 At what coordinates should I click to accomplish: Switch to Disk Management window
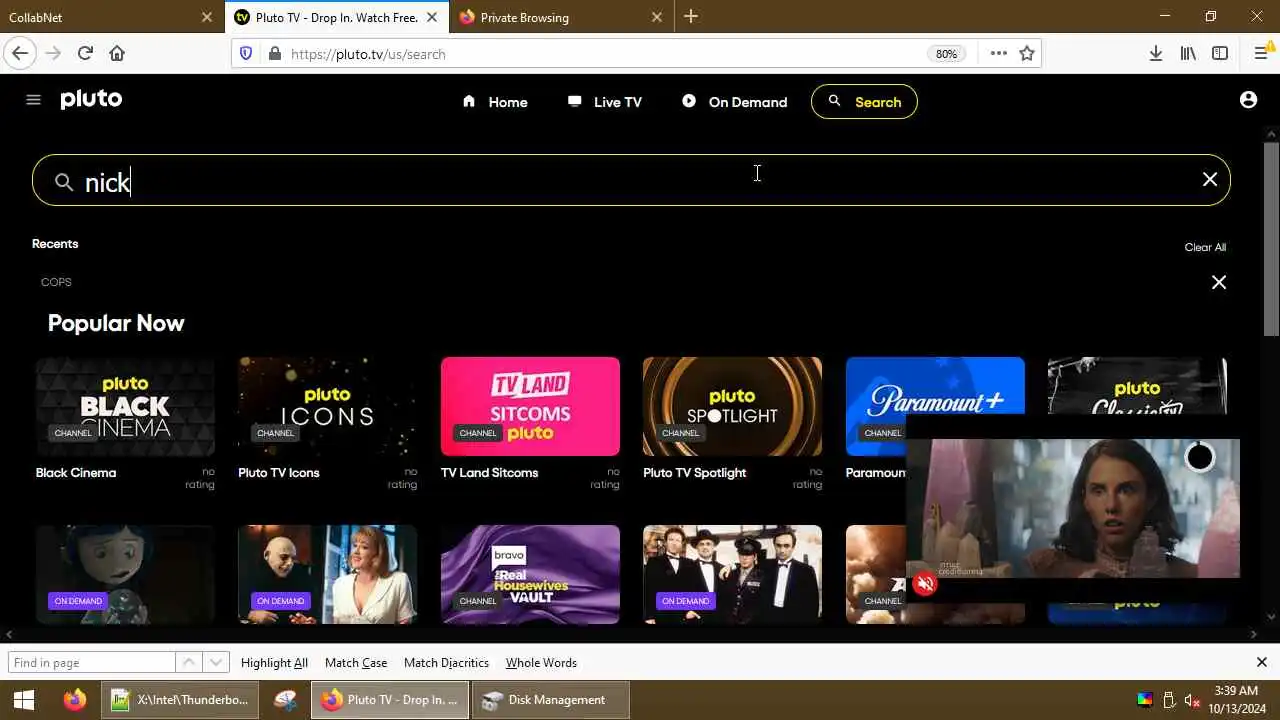pos(550,700)
